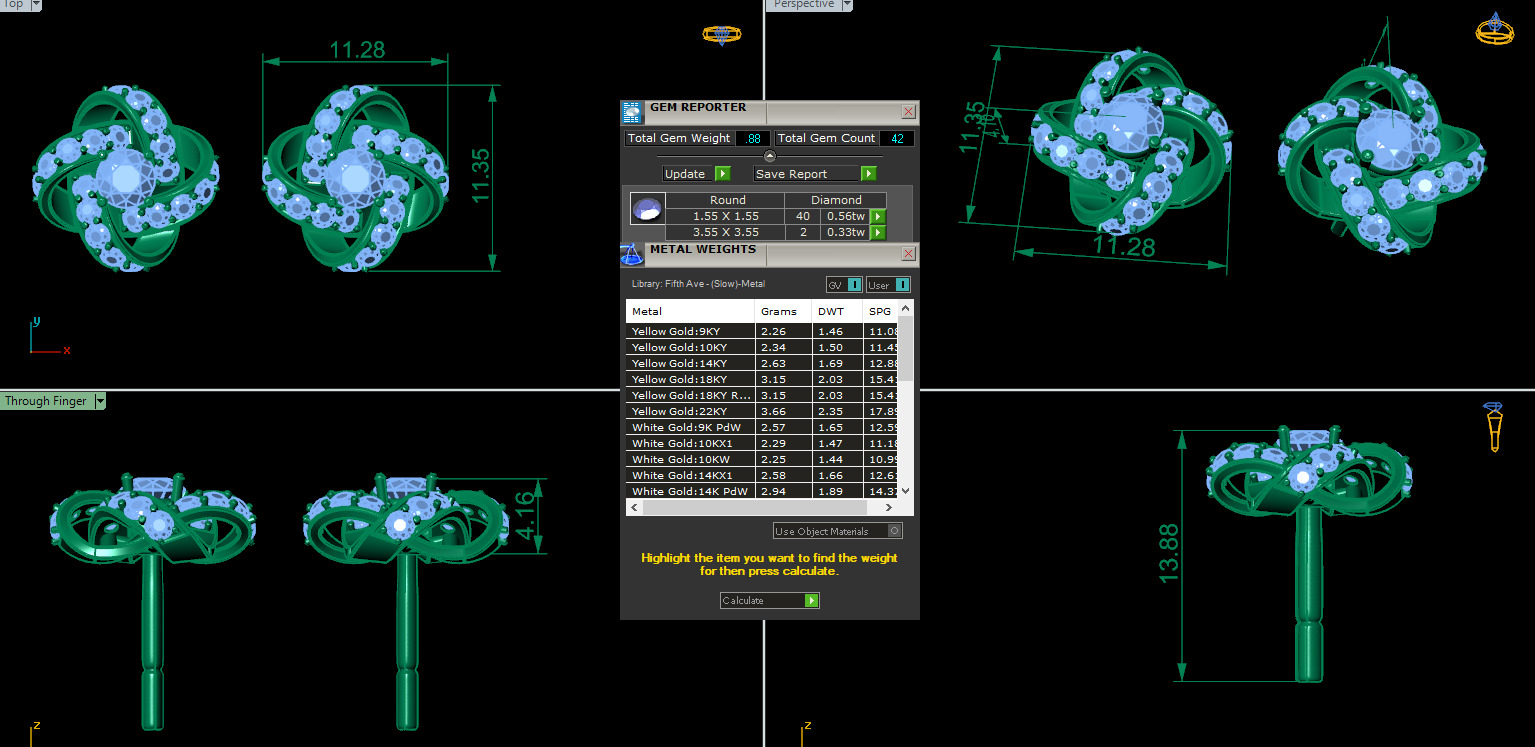Screen dimensions: 1535x747
Task: Select the Yellow Gold:10KY row
Action: point(762,347)
